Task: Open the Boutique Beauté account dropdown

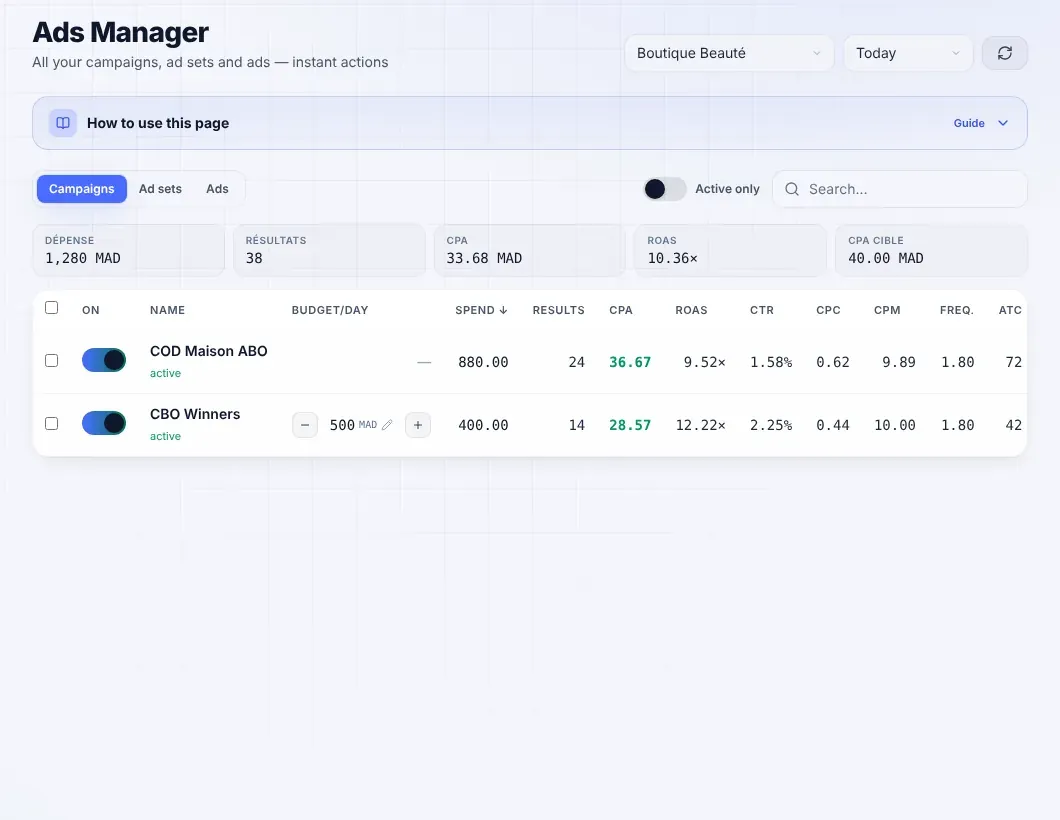Action: [x=729, y=53]
